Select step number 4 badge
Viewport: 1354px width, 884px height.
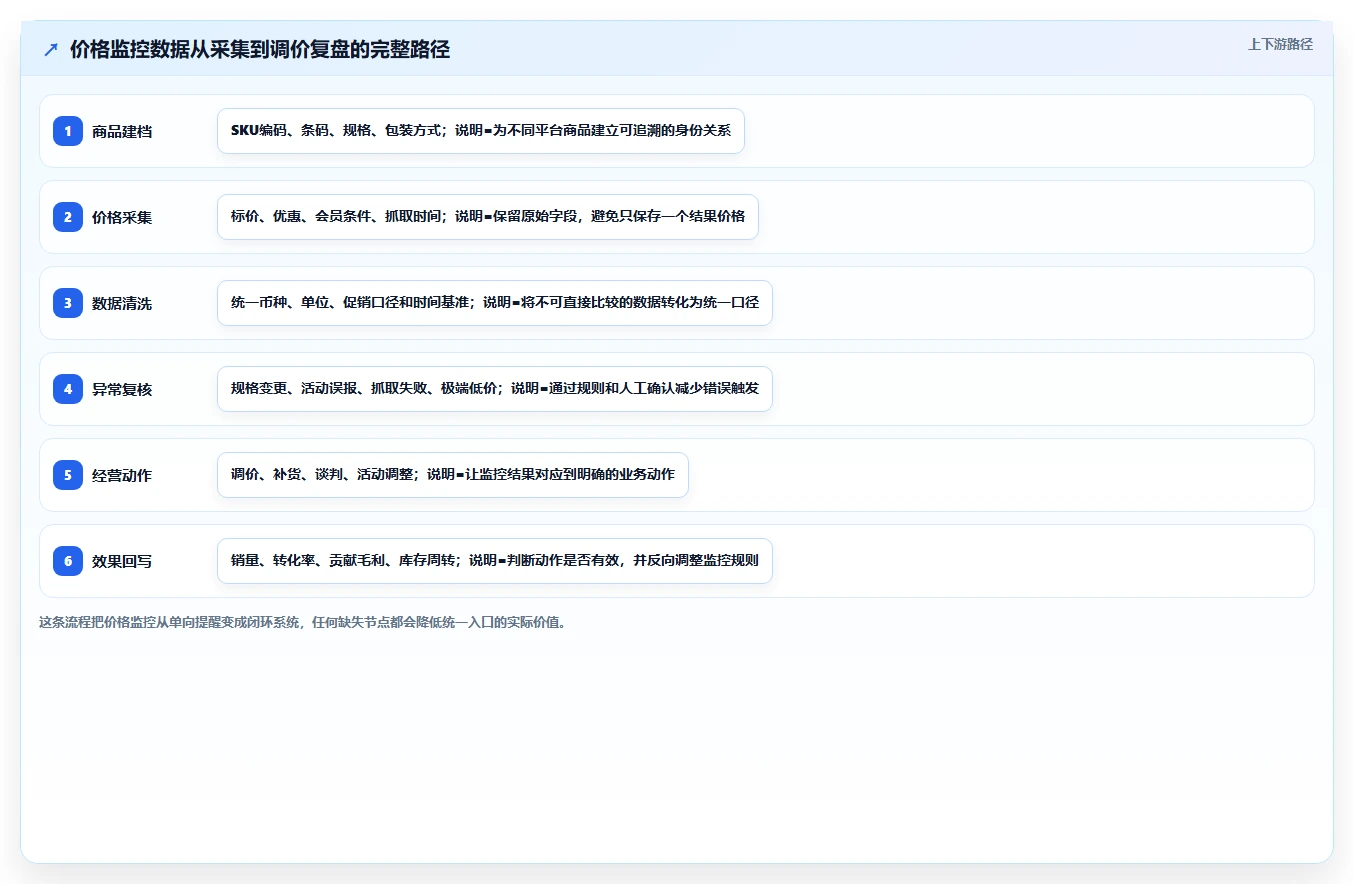coord(68,389)
